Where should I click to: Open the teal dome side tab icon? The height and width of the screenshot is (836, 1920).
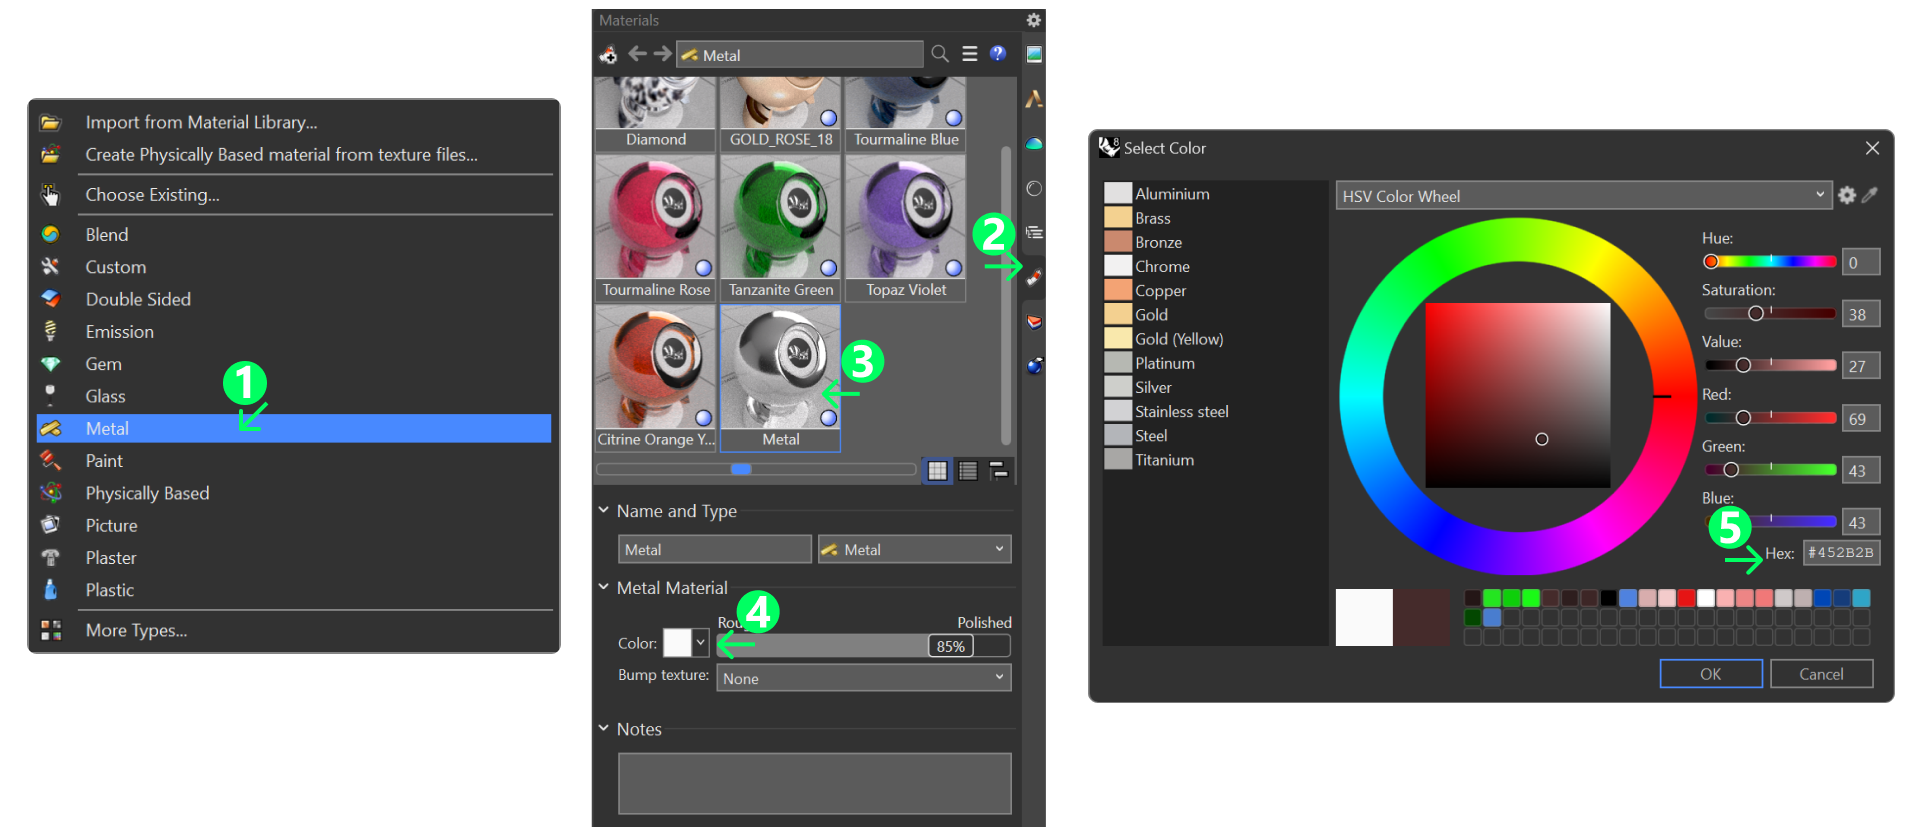tap(1034, 144)
